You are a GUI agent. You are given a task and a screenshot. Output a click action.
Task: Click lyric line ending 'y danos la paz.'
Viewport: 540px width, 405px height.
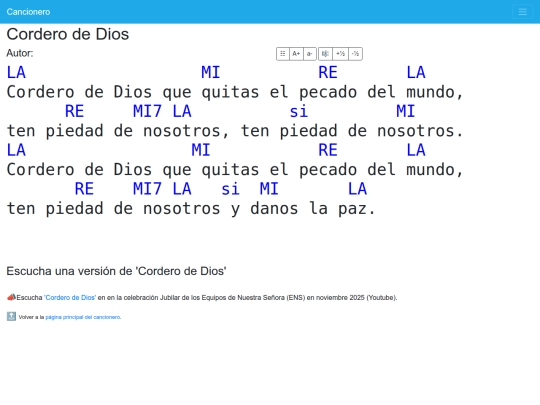[x=191, y=209]
